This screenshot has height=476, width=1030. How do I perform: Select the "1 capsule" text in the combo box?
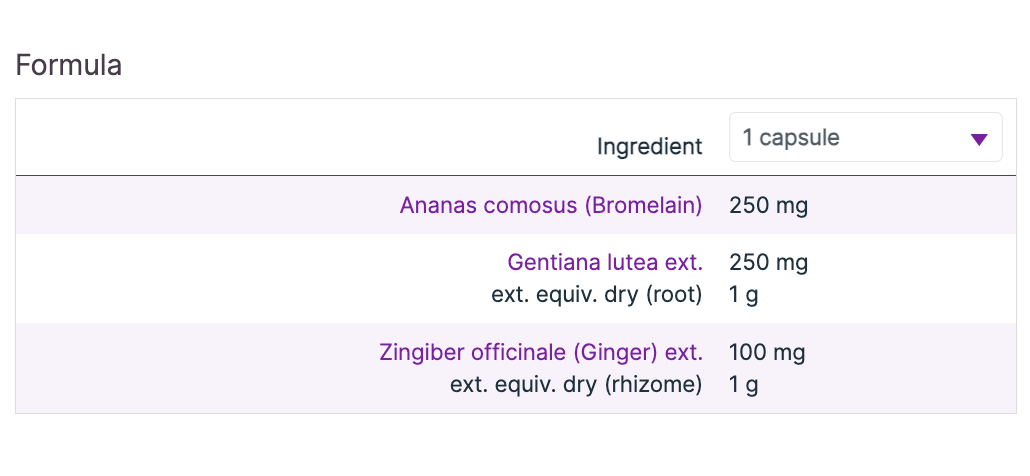click(x=791, y=138)
